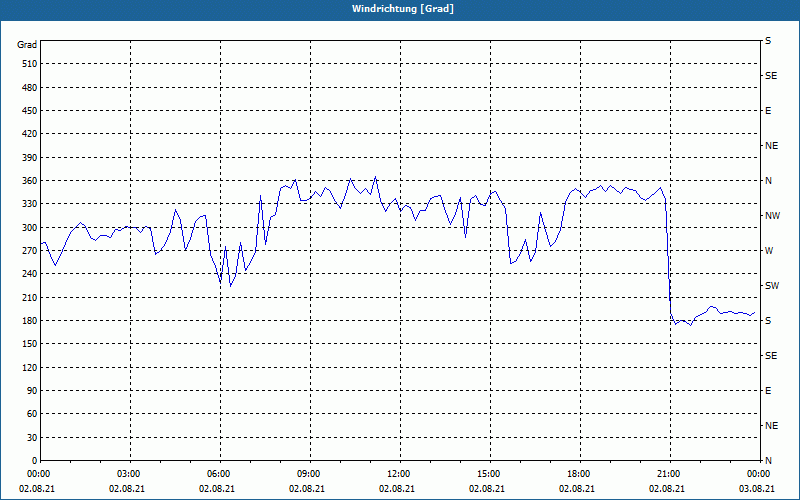Click the 12:00 time axis label
This screenshot has height=500, width=800.
click(x=396, y=474)
